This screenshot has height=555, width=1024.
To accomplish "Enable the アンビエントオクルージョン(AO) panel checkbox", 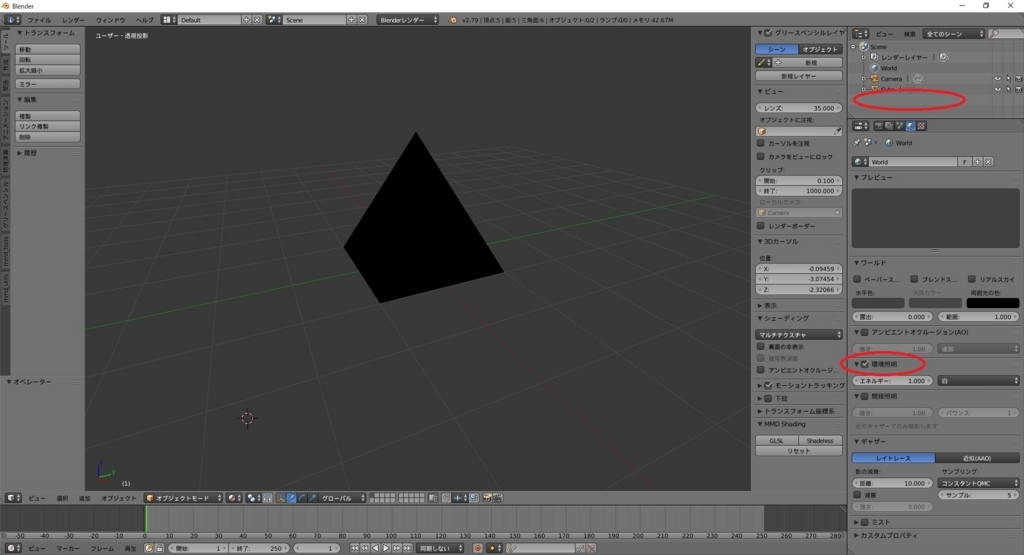I will 865,332.
